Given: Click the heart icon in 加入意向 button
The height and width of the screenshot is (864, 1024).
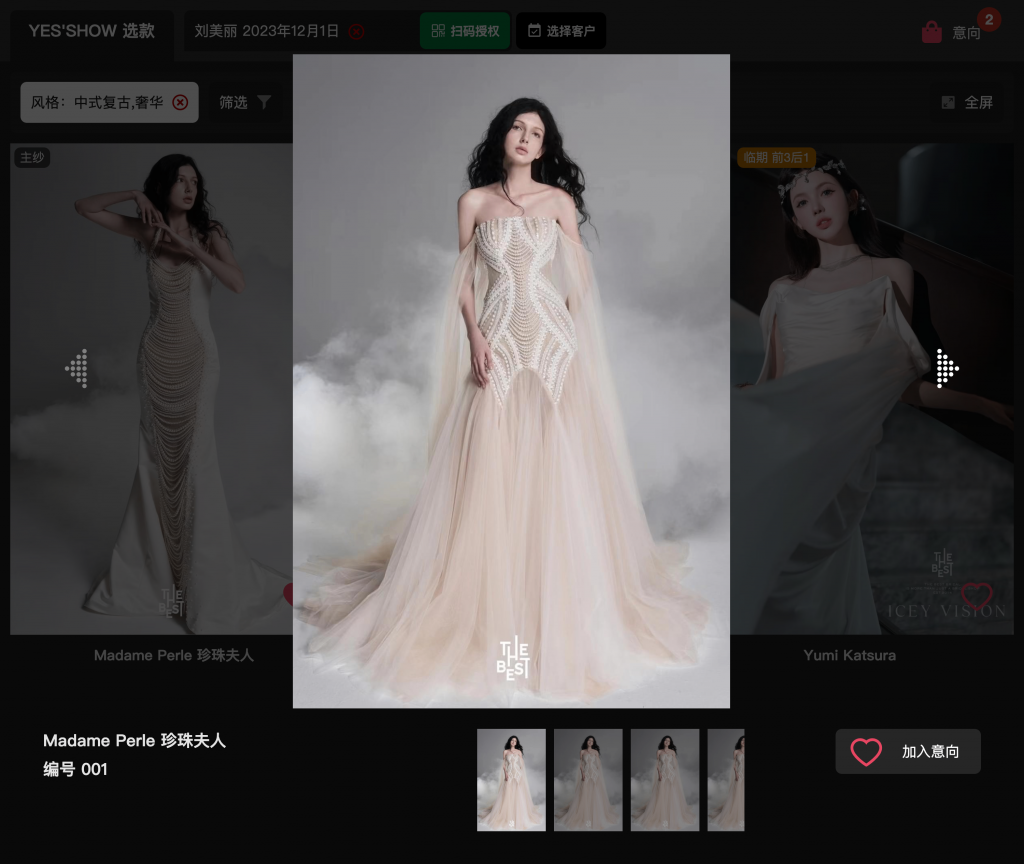Looking at the screenshot, I should (x=866, y=752).
